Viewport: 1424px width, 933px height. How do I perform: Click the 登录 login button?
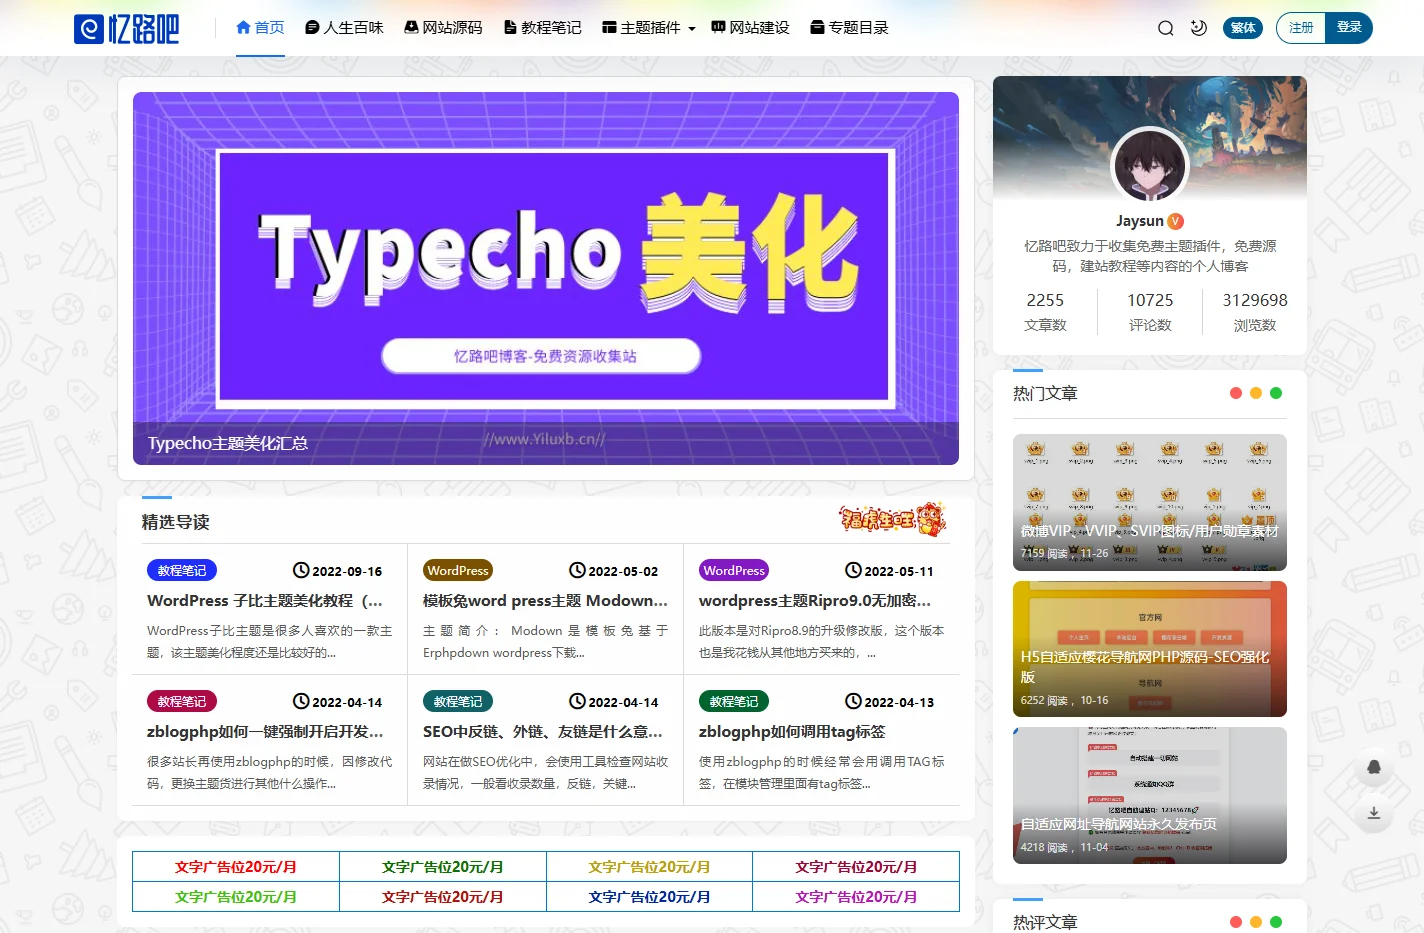pyautogui.click(x=1349, y=28)
